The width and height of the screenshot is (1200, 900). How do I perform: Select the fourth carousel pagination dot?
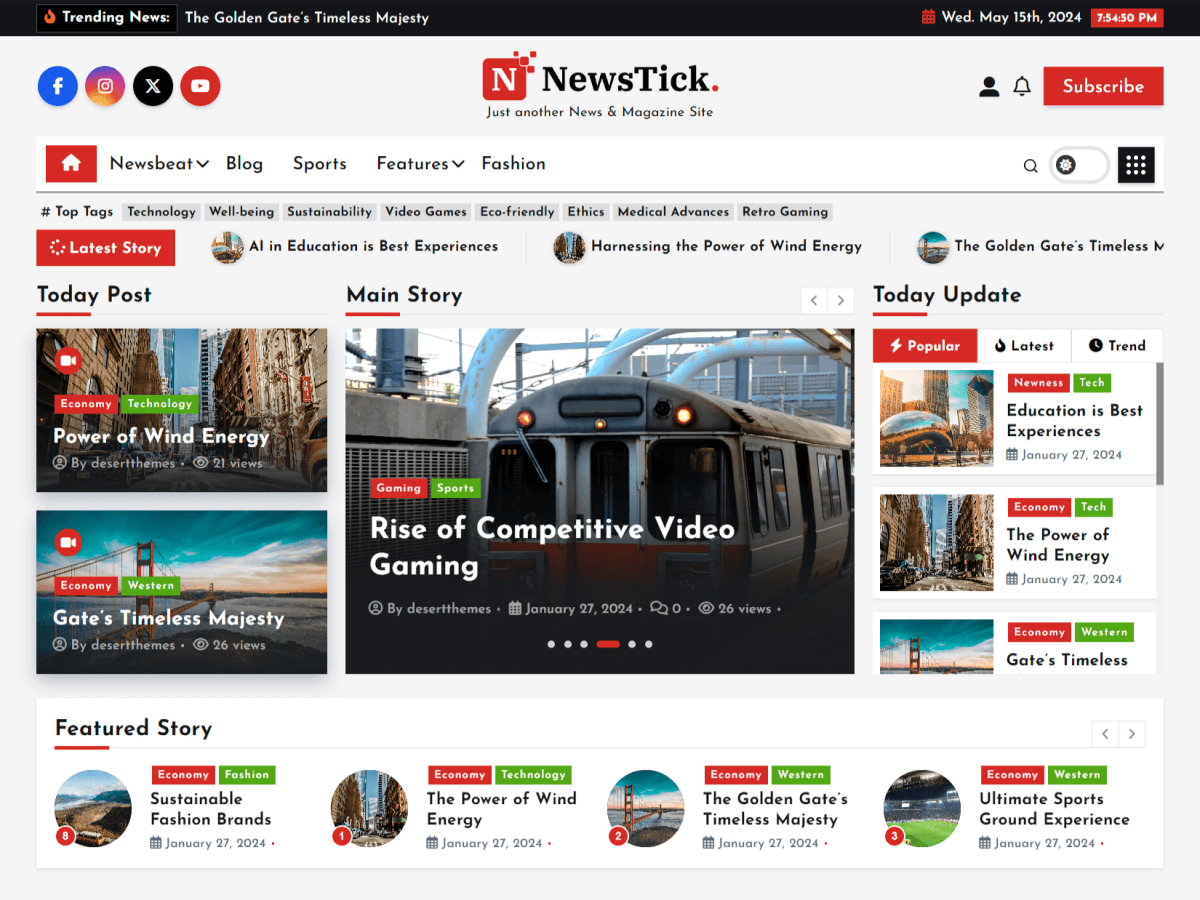(607, 645)
